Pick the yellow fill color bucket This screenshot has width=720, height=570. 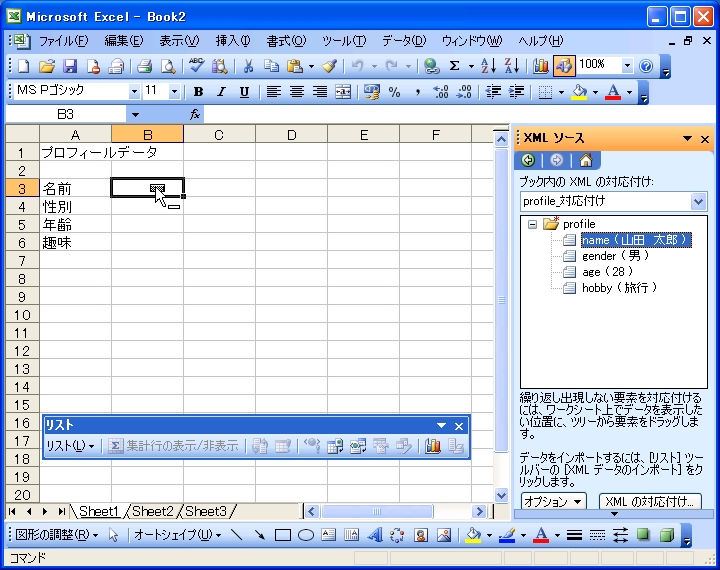(x=579, y=92)
